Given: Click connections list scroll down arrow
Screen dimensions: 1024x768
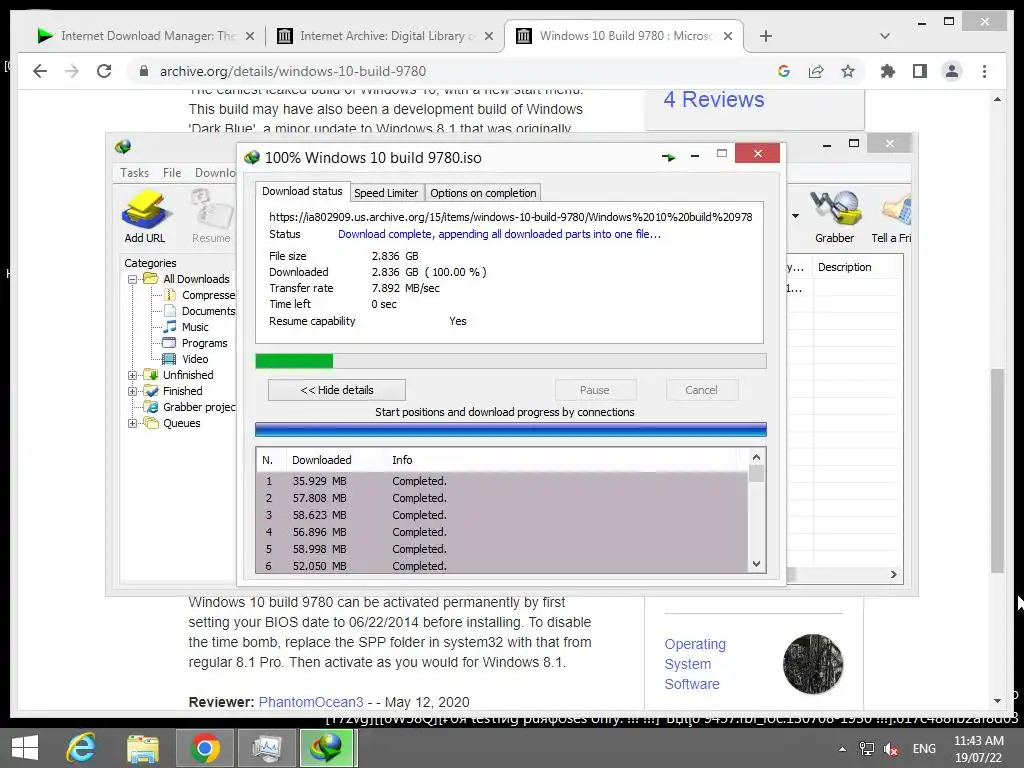Looking at the screenshot, I should [756, 564].
